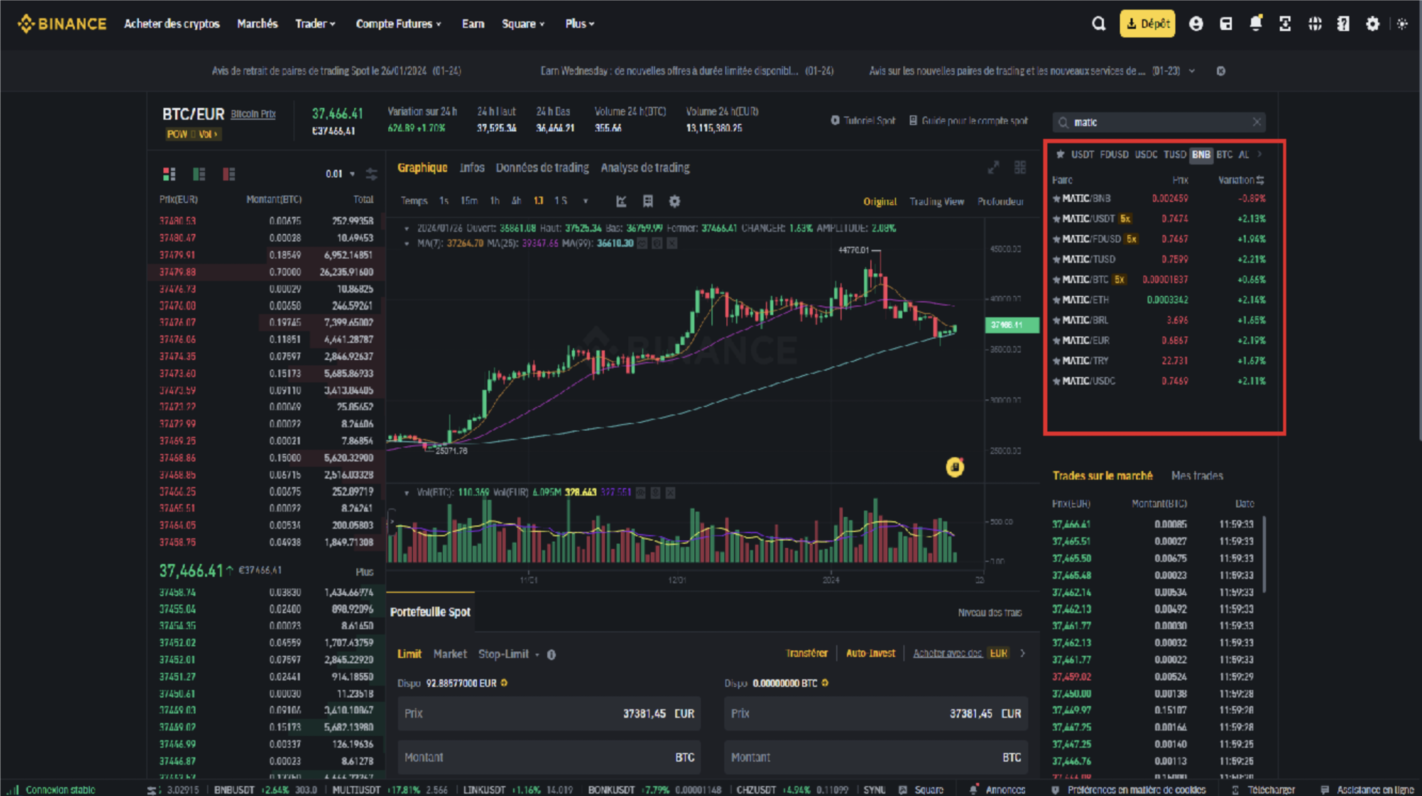Open the order book display settings icon

click(372, 174)
